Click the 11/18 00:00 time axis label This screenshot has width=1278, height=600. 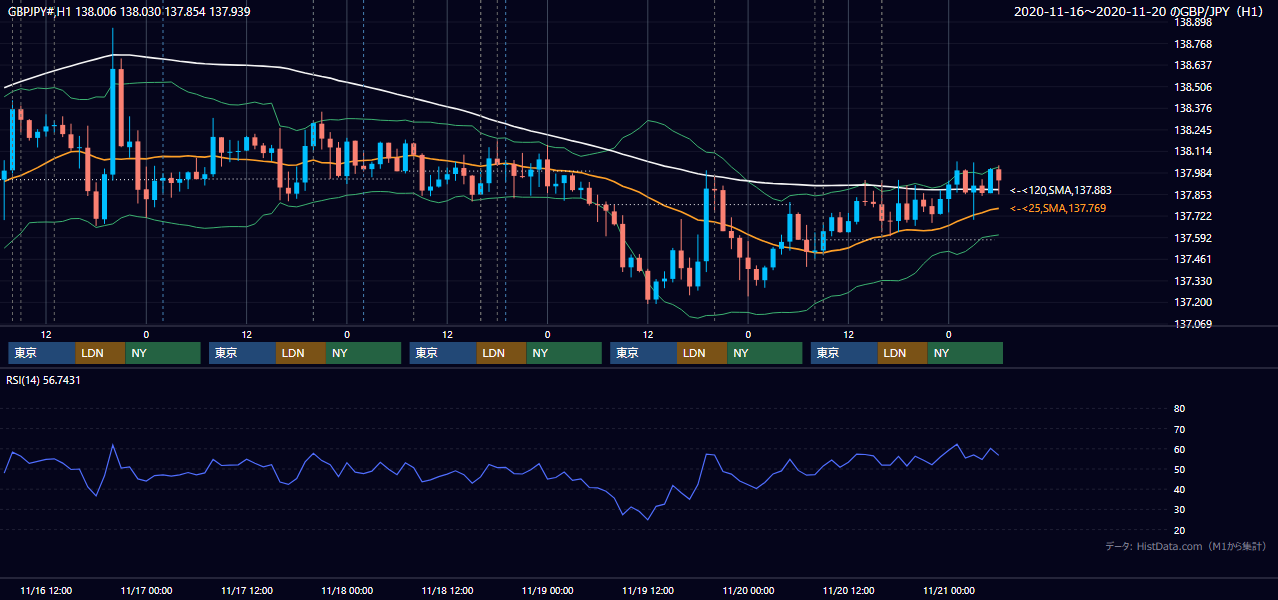click(347, 590)
